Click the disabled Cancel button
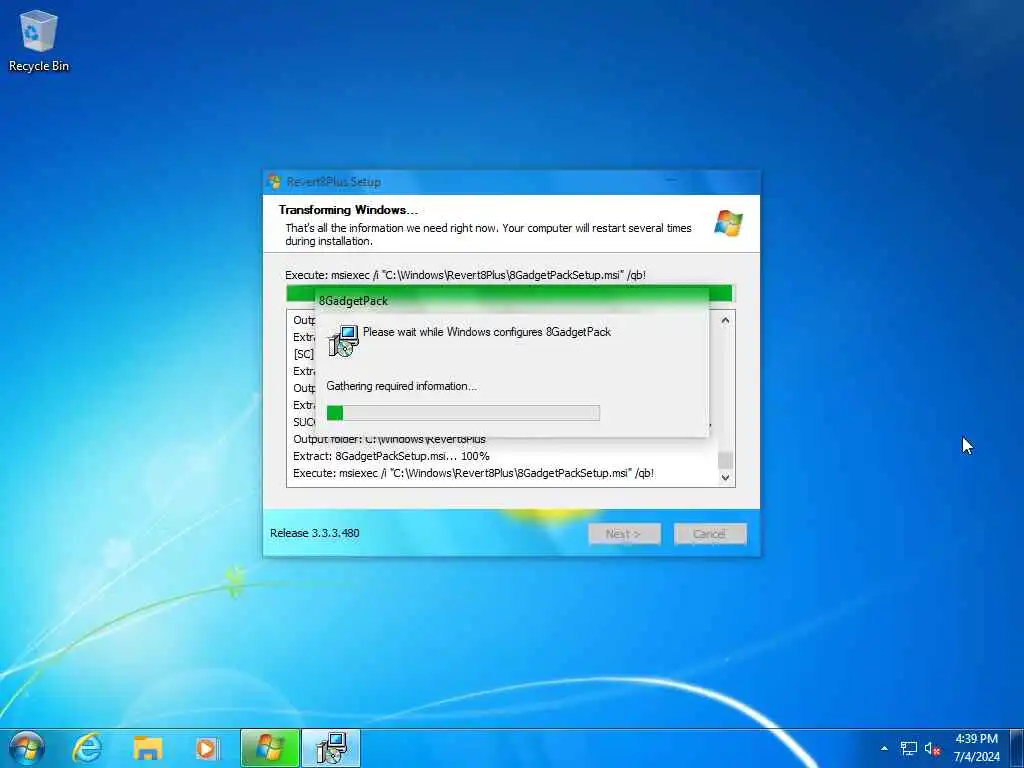The height and width of the screenshot is (768, 1024). (x=710, y=534)
